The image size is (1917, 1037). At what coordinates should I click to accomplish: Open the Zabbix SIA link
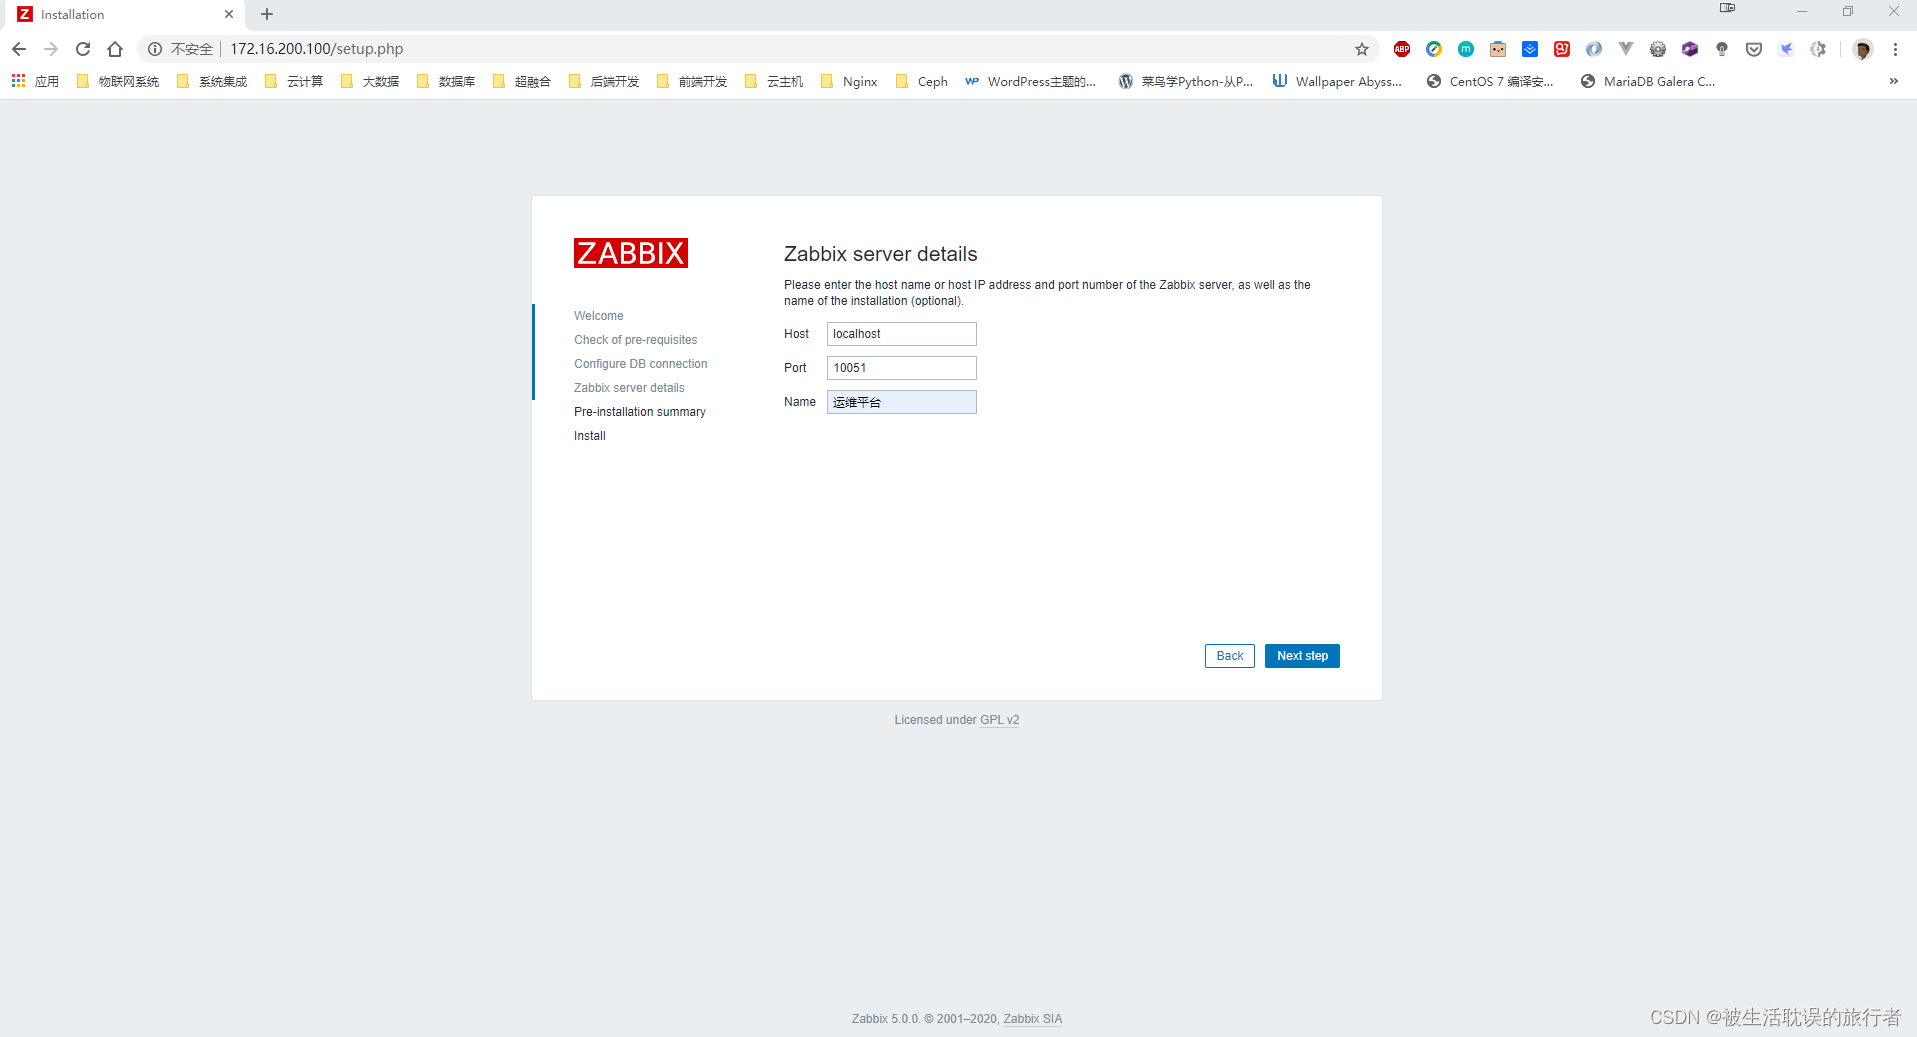(x=1032, y=1019)
